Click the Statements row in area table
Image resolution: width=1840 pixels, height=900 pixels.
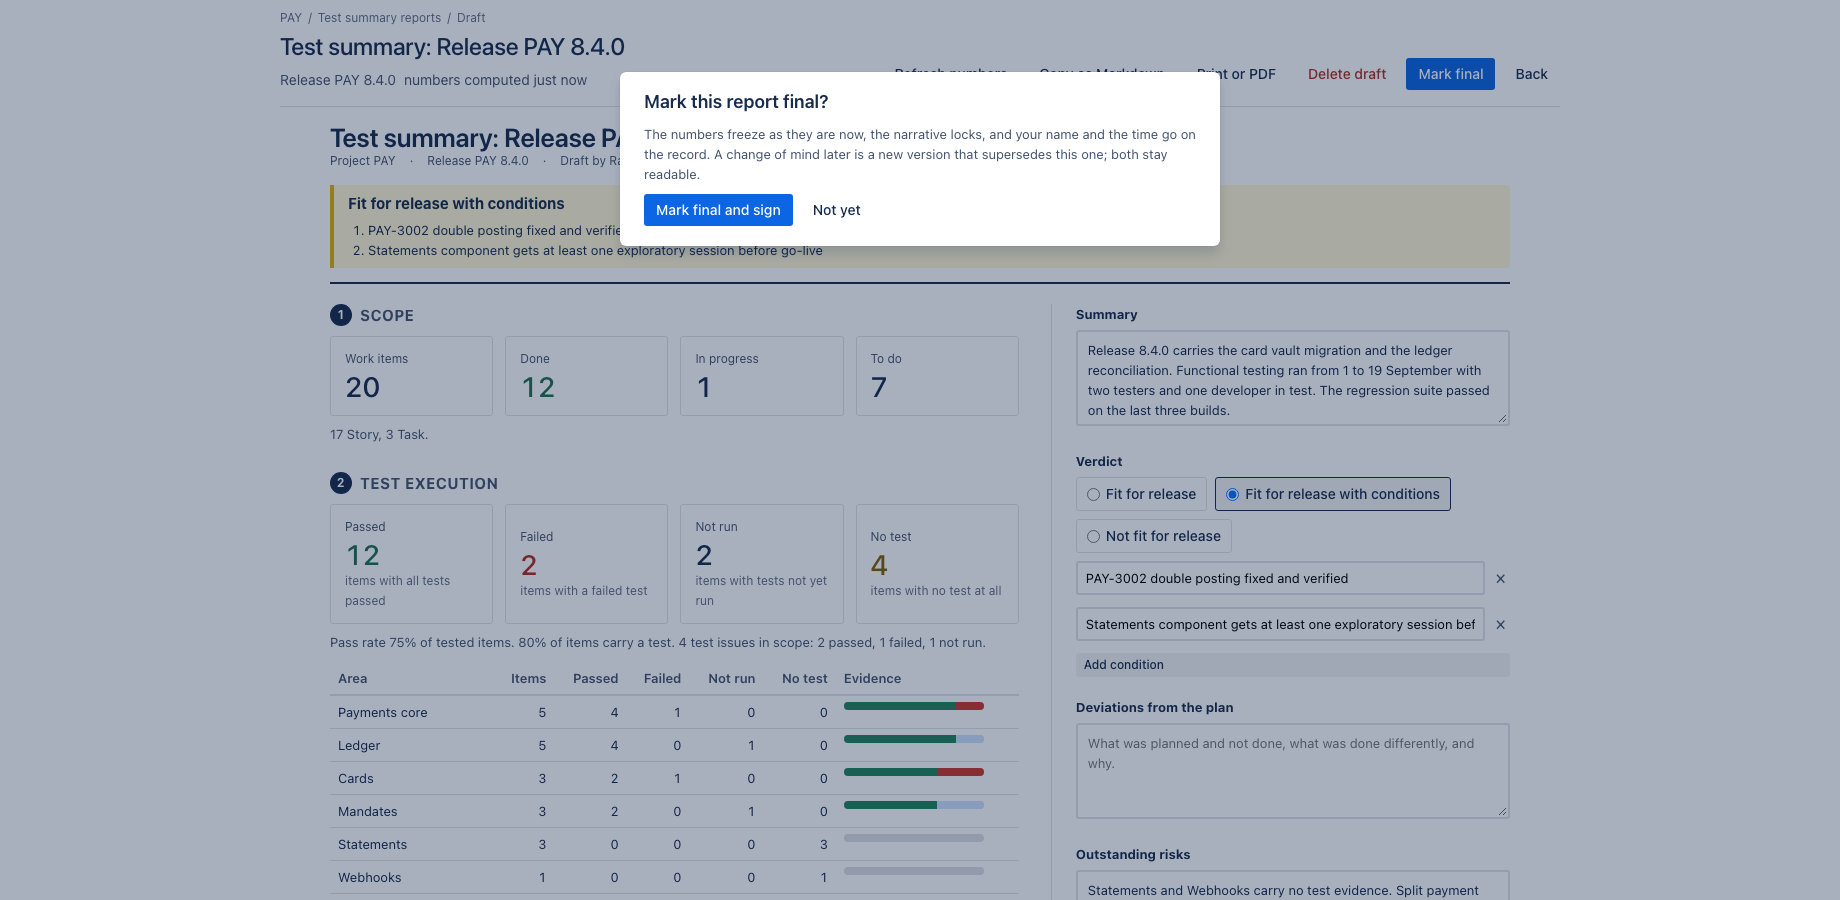click(674, 844)
